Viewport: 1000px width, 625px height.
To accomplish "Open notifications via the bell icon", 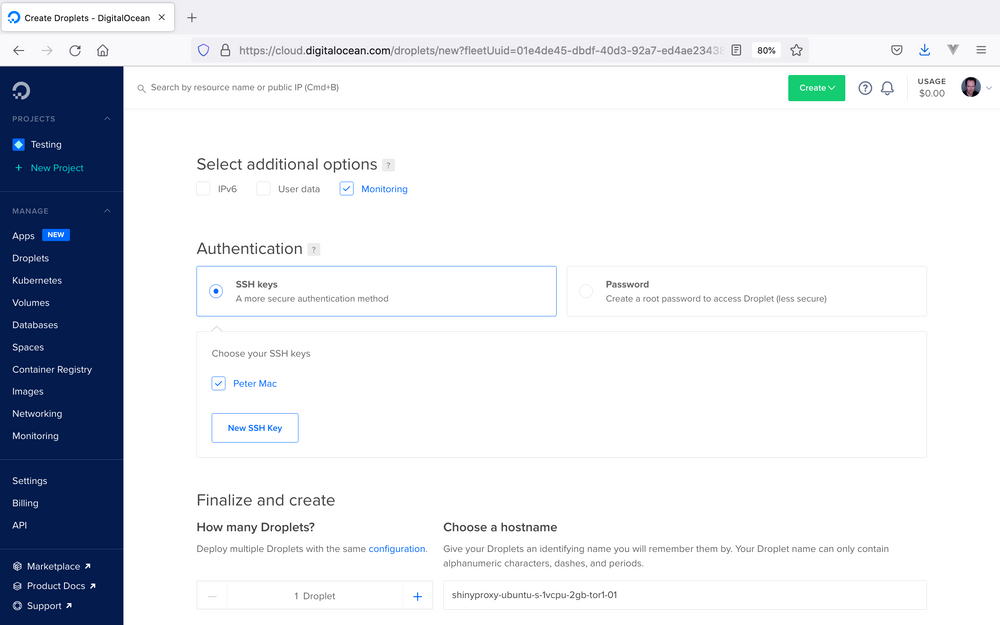I will pos(887,88).
